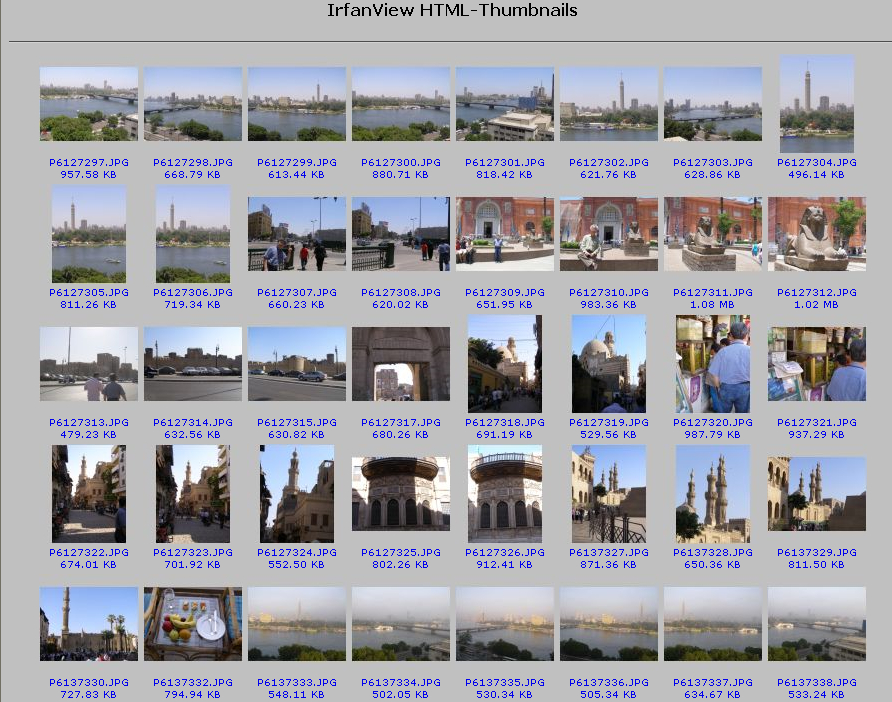Open the P6127325.JPG ornate building thumbnail

point(401,494)
